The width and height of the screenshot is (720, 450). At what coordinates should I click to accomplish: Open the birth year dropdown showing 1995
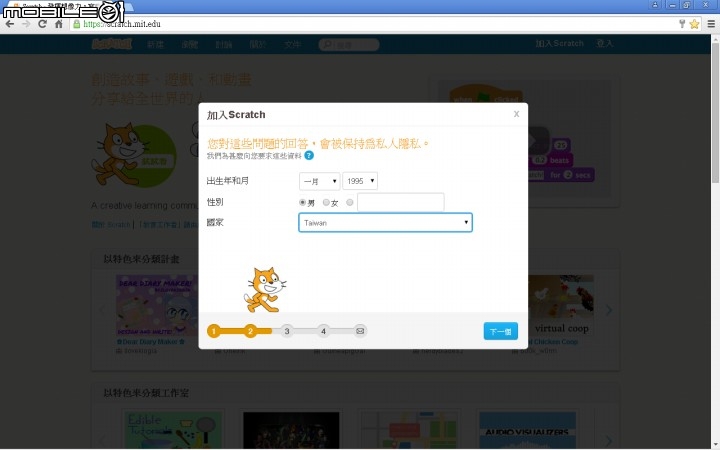pos(360,181)
